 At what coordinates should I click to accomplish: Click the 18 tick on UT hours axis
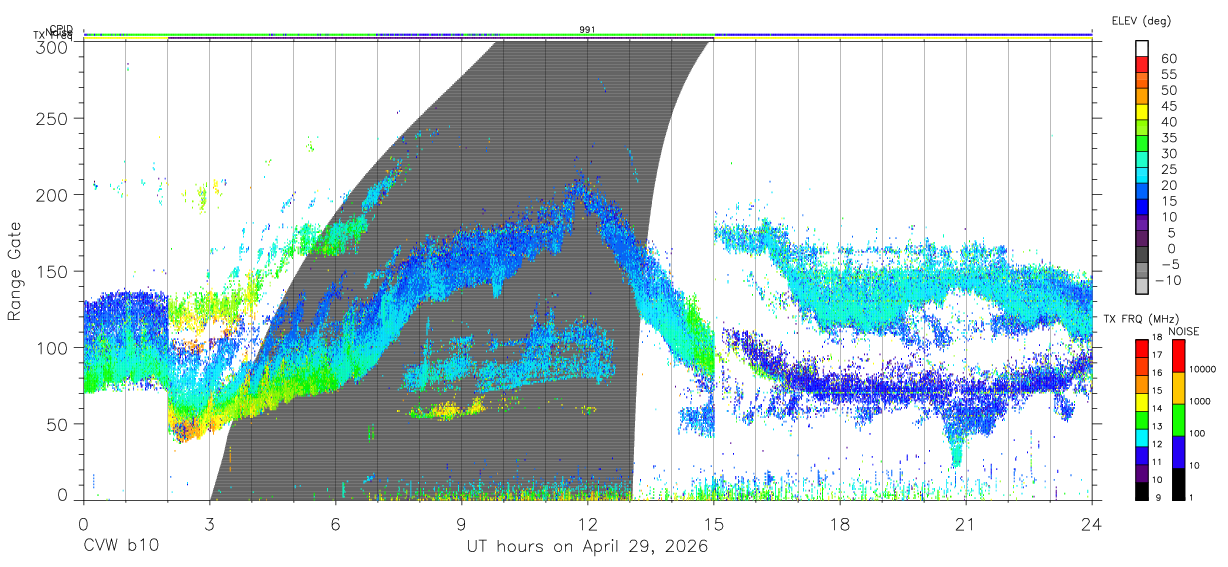coord(840,523)
